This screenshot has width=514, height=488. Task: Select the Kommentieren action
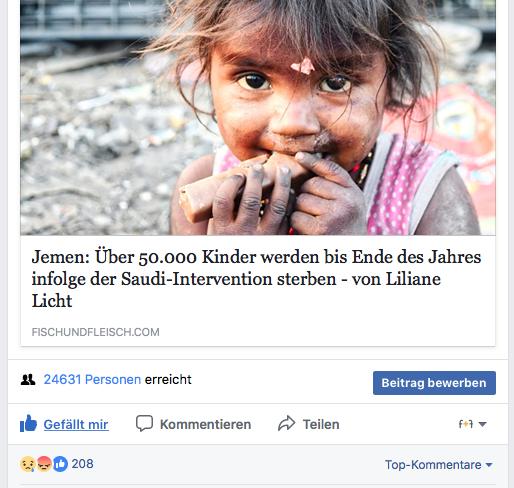tap(194, 424)
